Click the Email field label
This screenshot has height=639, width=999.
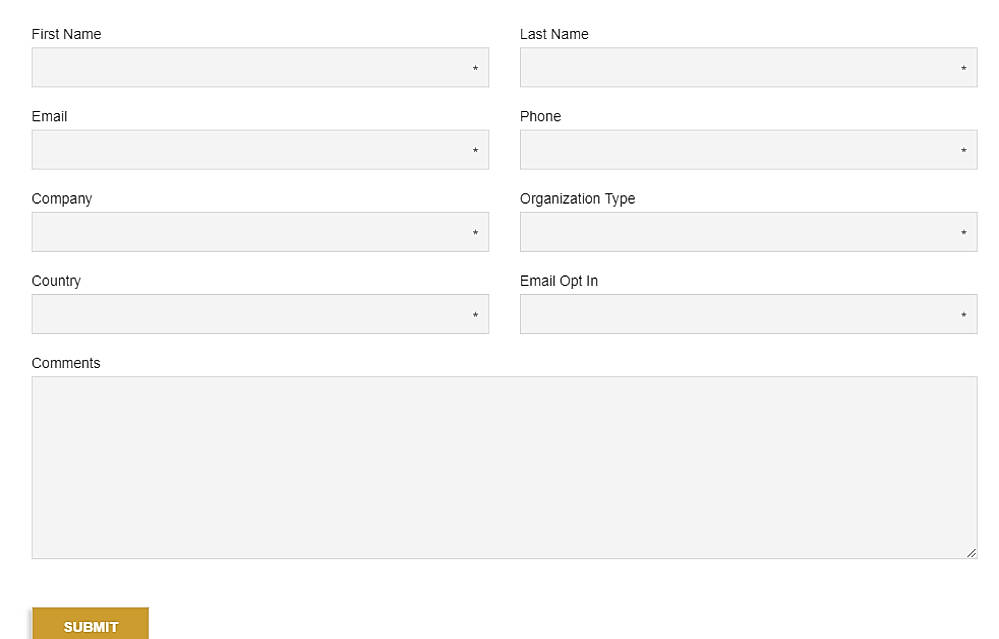[49, 116]
